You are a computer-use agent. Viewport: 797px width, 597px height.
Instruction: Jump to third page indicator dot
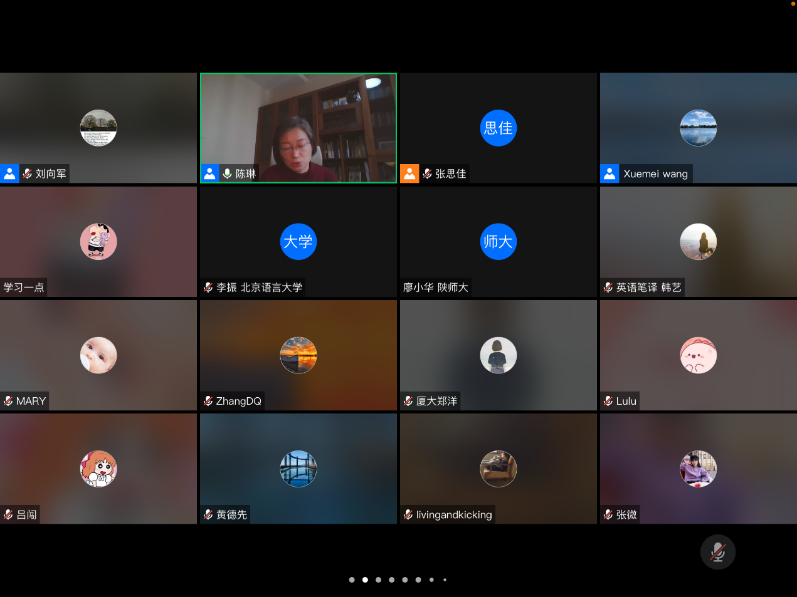point(378,579)
